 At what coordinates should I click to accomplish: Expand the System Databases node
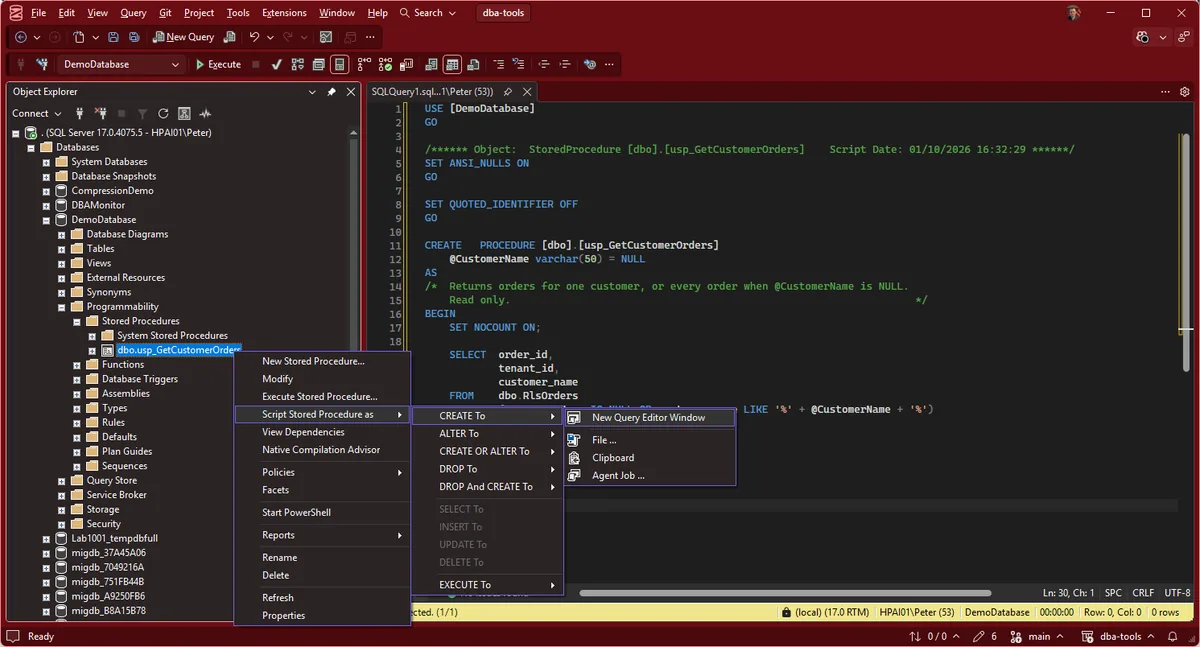(x=46, y=162)
